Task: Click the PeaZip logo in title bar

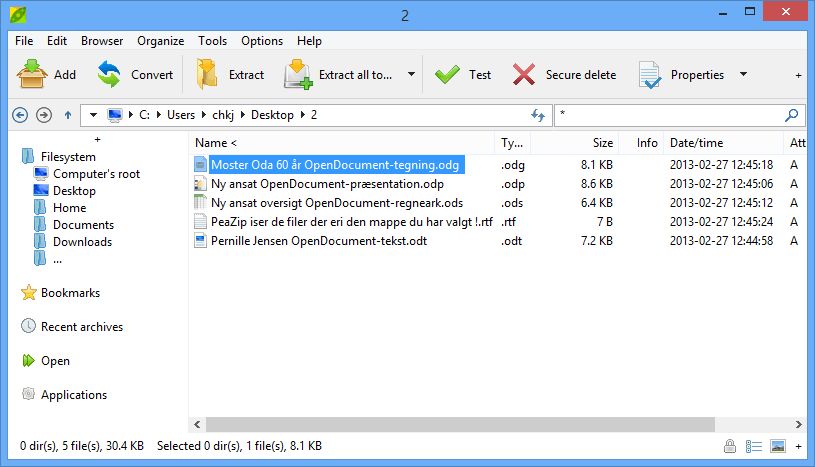Action: [18, 15]
